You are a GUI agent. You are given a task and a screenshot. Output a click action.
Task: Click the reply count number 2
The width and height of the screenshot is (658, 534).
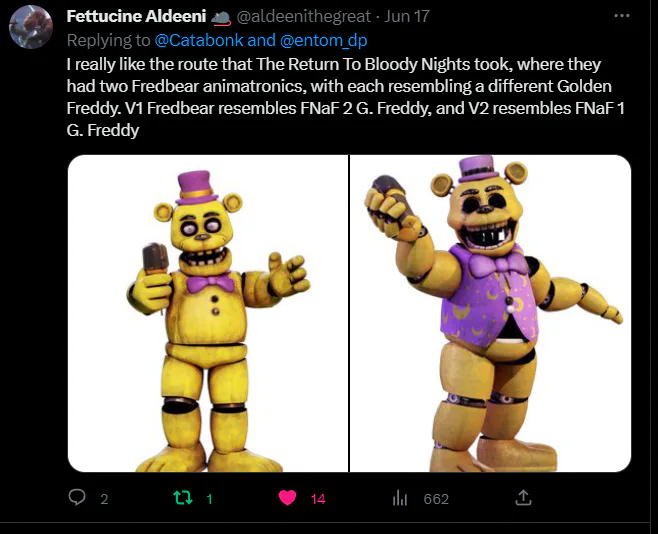pos(104,499)
